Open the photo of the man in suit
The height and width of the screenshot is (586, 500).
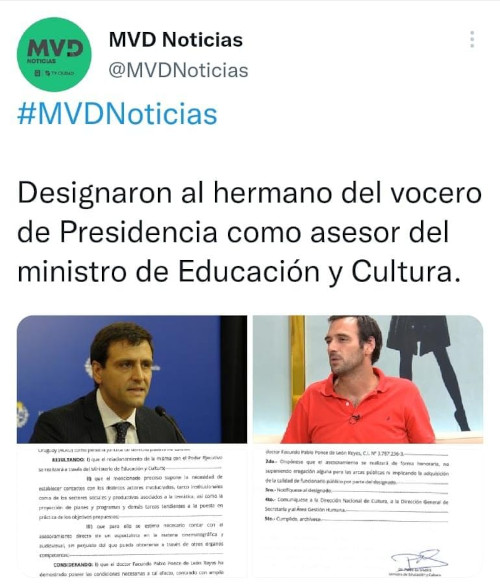coord(132,379)
